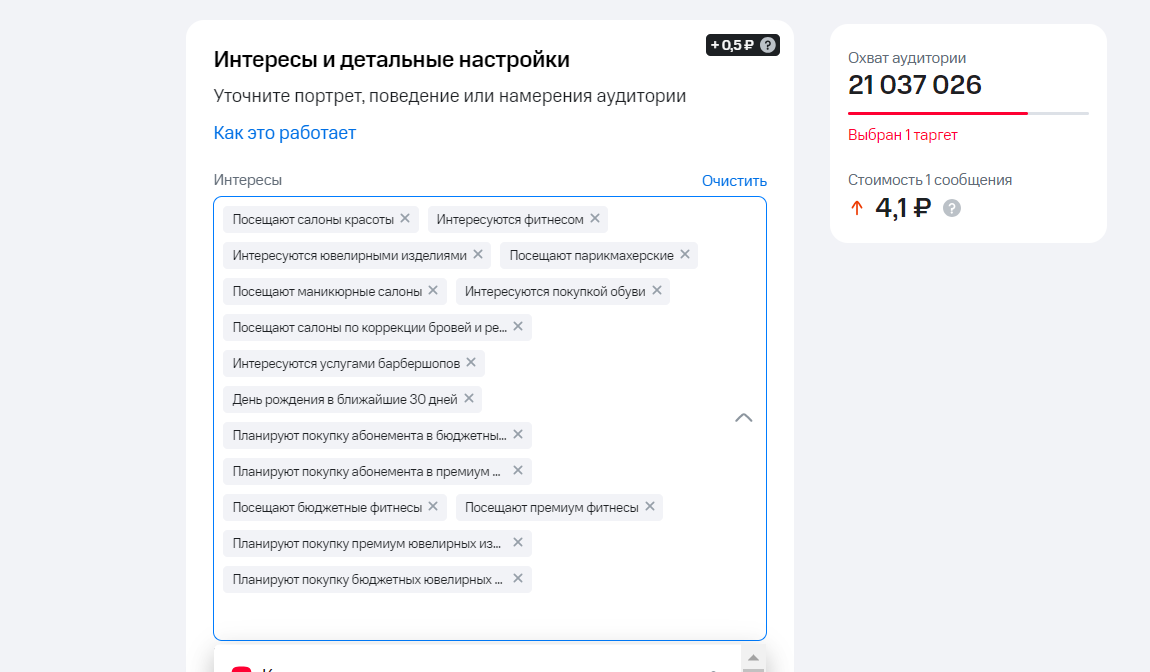1150x672 pixels.
Task: Delete the «Интересуются ювелирными изделиями» tag
Action: click(477, 255)
